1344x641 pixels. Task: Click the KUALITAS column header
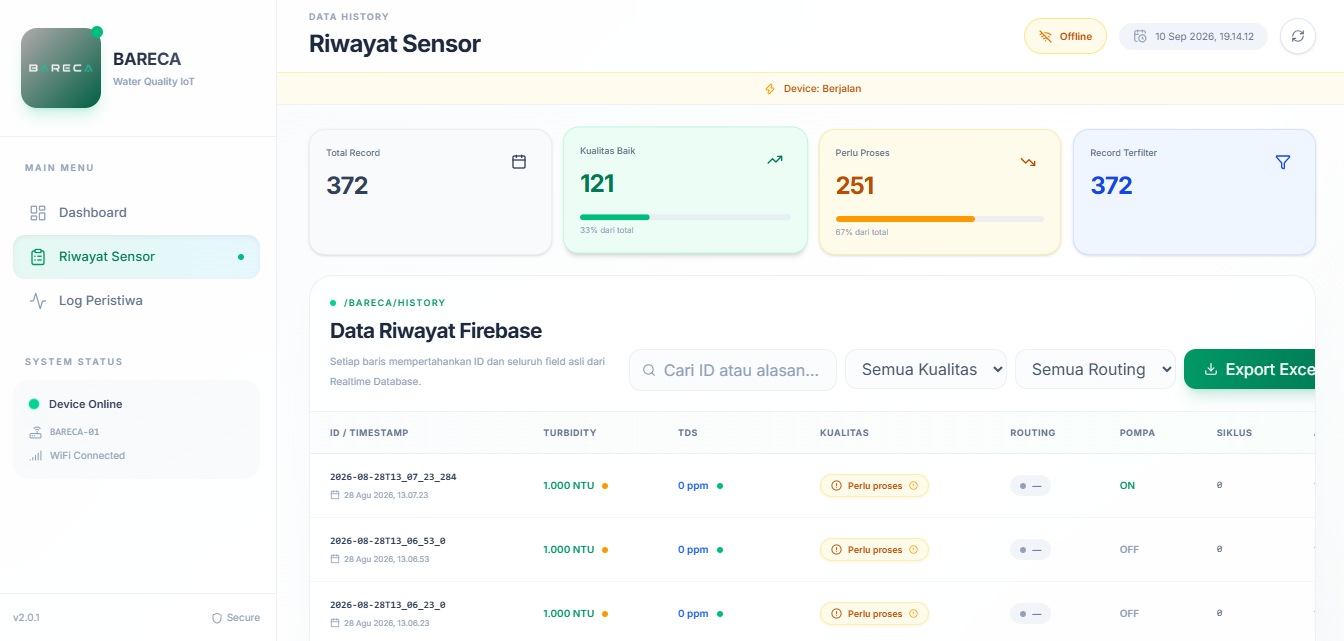(x=844, y=433)
